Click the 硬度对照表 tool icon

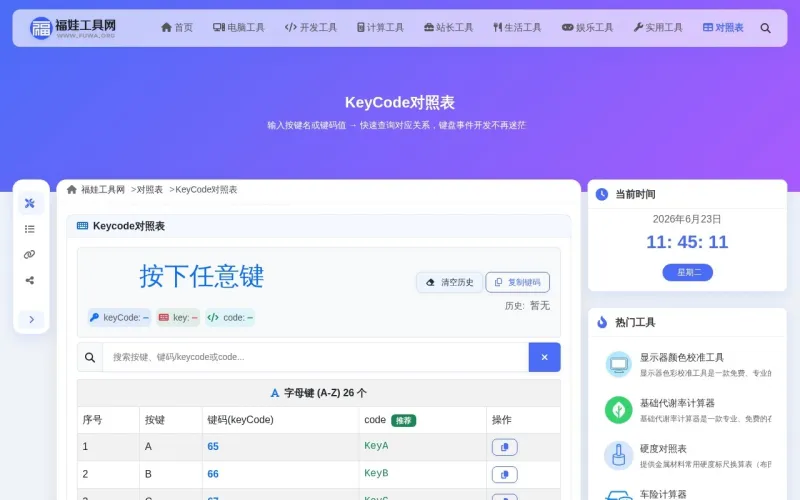tap(618, 456)
